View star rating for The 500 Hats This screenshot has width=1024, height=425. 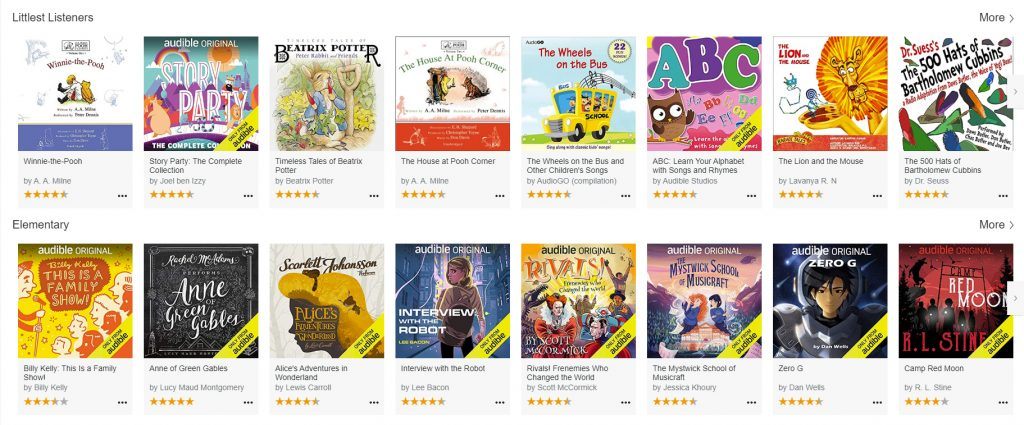coord(926,195)
